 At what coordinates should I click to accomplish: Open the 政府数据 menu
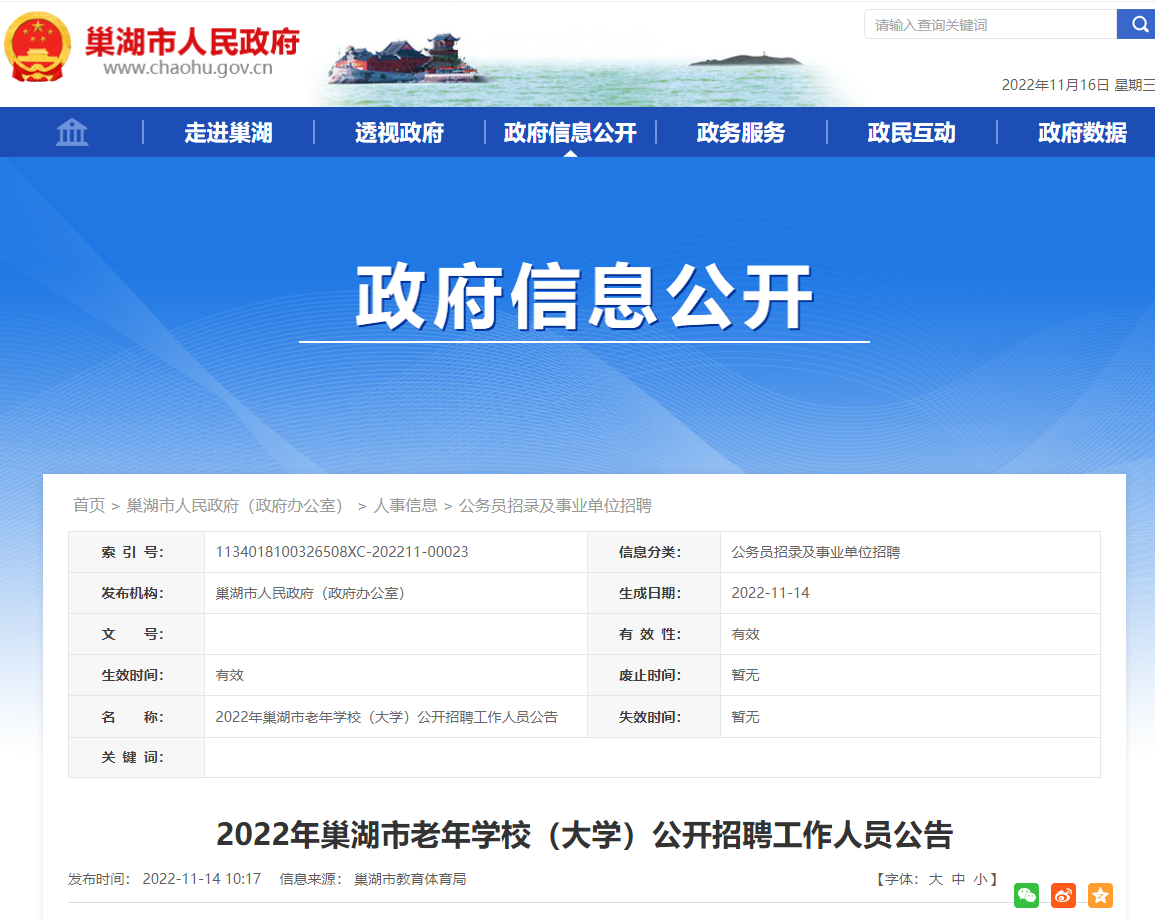pos(1082,133)
